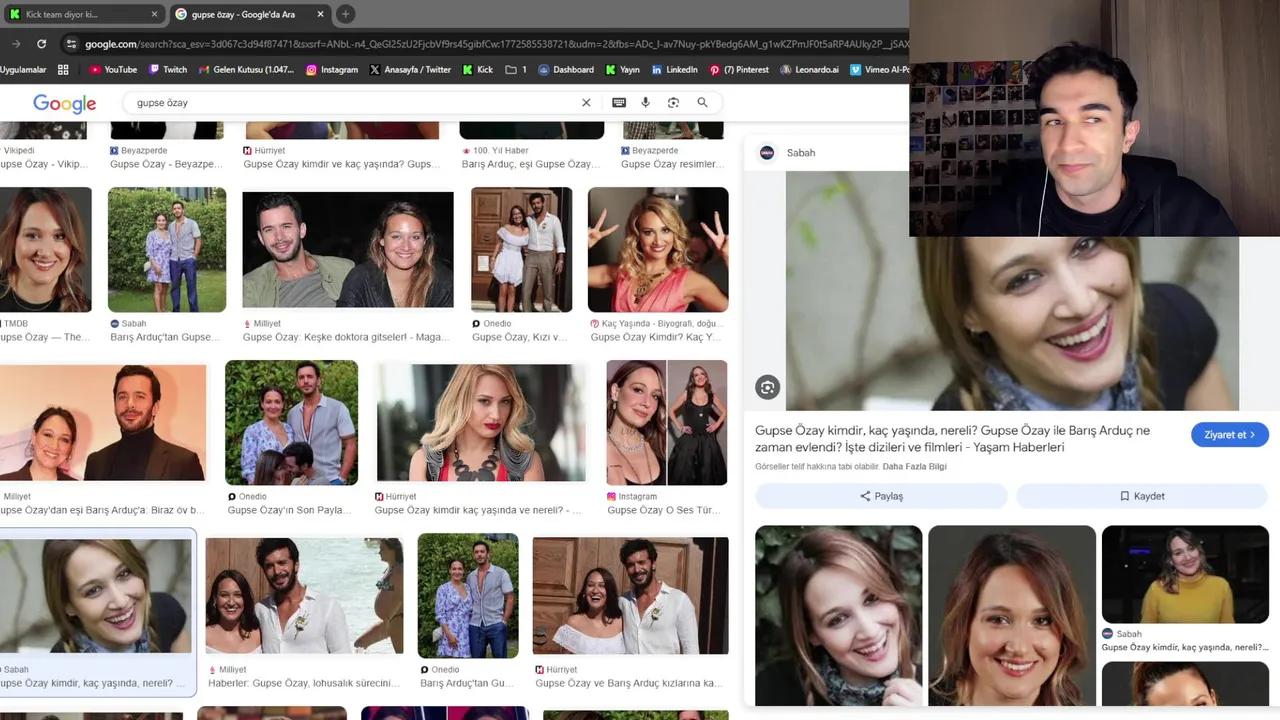Click 'Gupse Özay kimdir, kaç yaşında, nereli?' related caption
This screenshot has height=720, width=1280.
coord(1185,648)
